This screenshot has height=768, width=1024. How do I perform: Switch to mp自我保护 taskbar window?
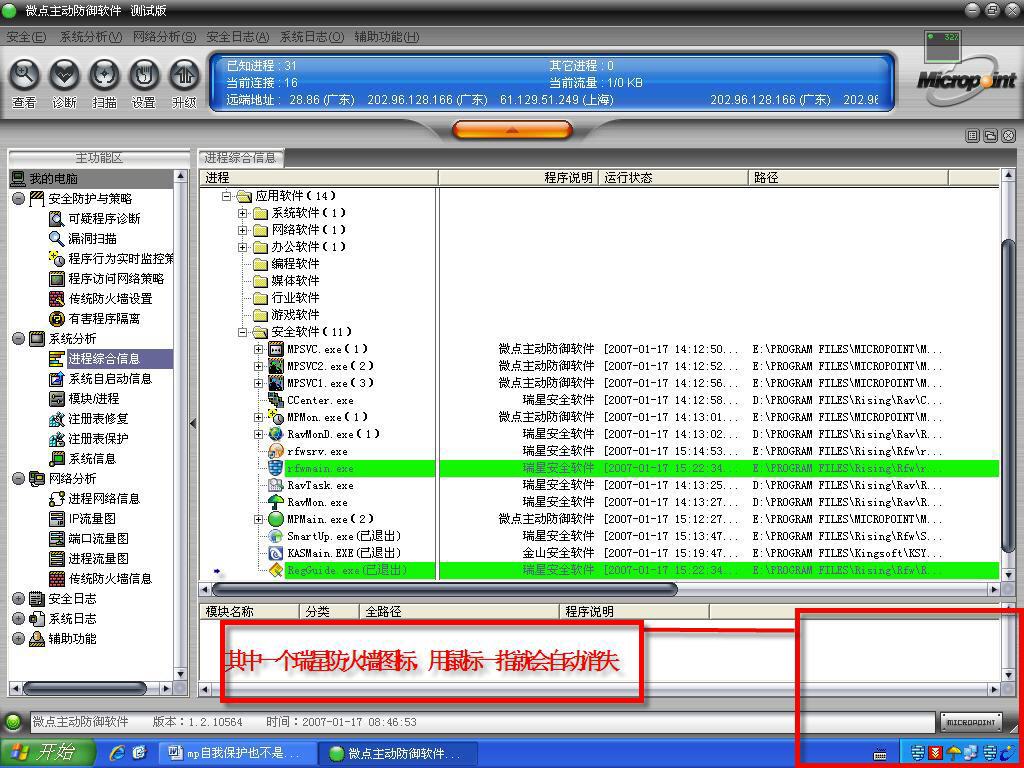(x=238, y=754)
